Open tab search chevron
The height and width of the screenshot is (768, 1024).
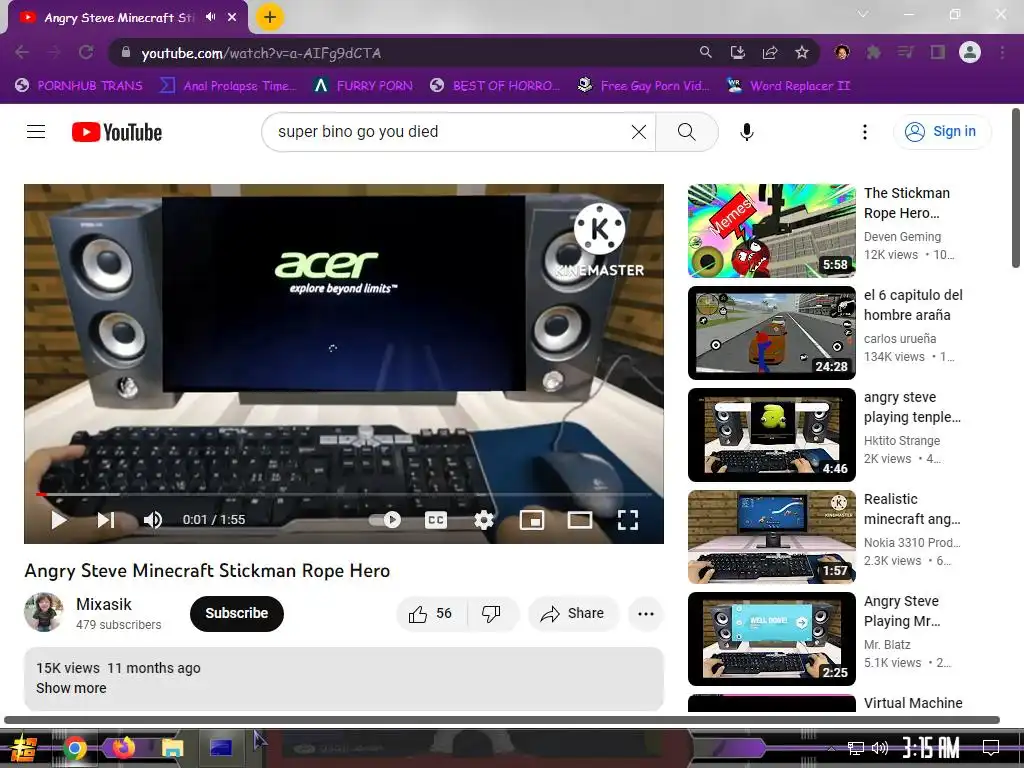click(863, 14)
